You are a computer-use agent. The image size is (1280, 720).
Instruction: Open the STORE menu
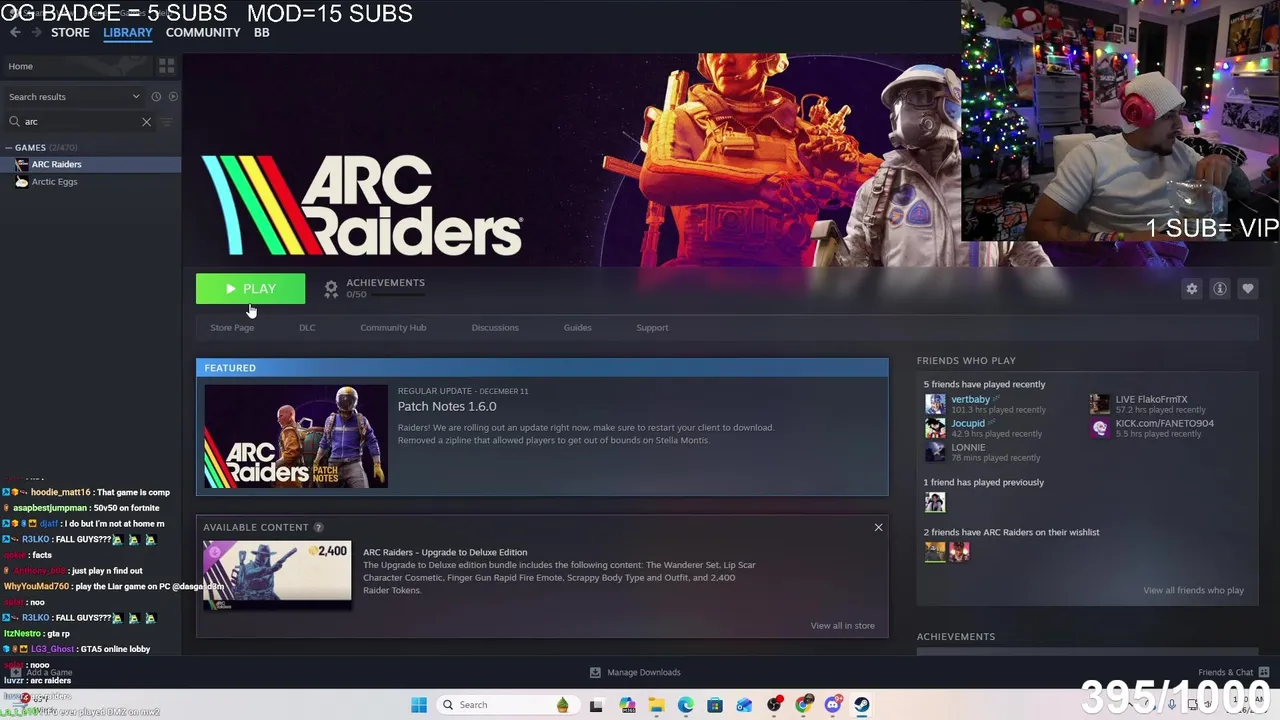point(70,33)
